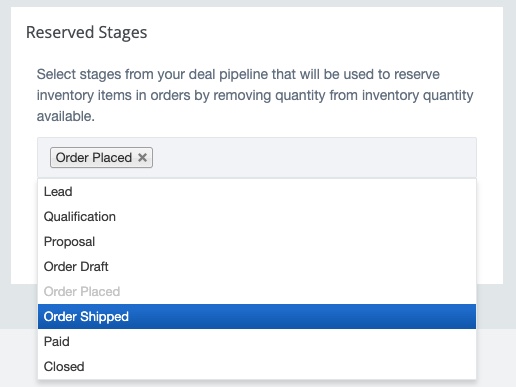516x387 pixels.
Task: Select Lead from the stage list
Action: point(257,192)
